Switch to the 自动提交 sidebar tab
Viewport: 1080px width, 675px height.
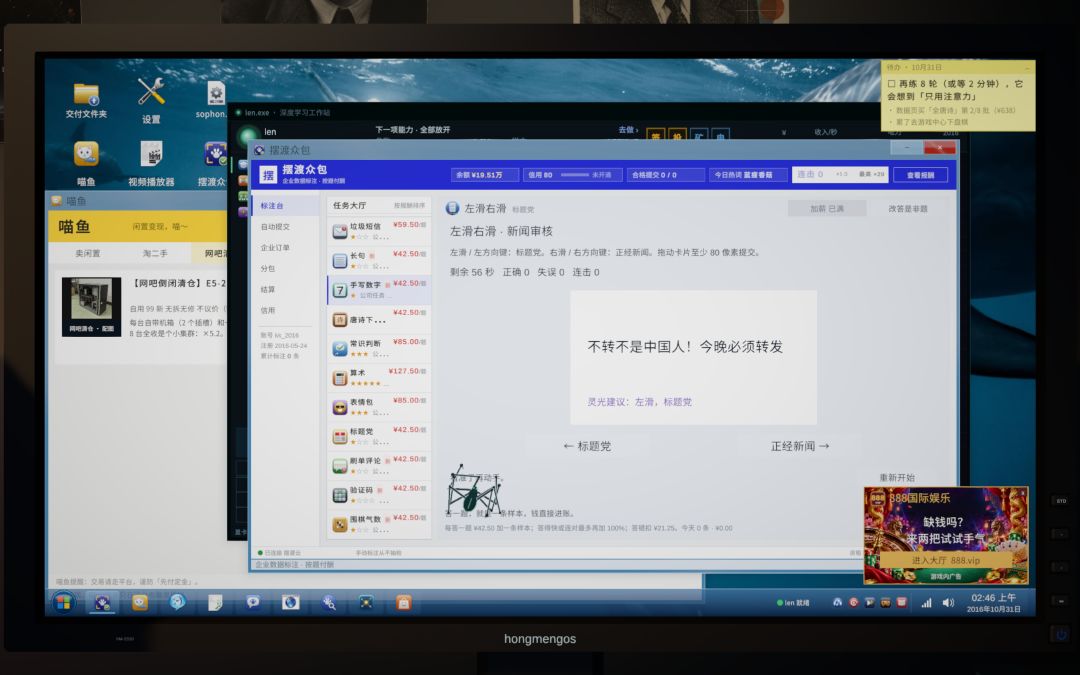pos(275,227)
